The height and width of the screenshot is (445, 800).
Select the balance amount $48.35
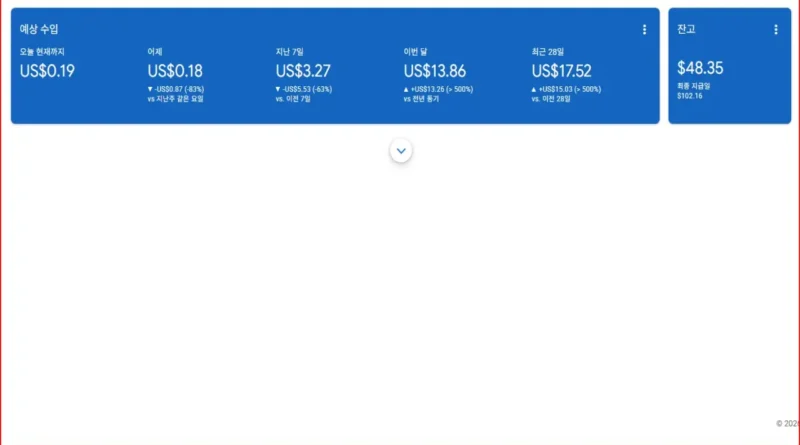(x=700, y=68)
